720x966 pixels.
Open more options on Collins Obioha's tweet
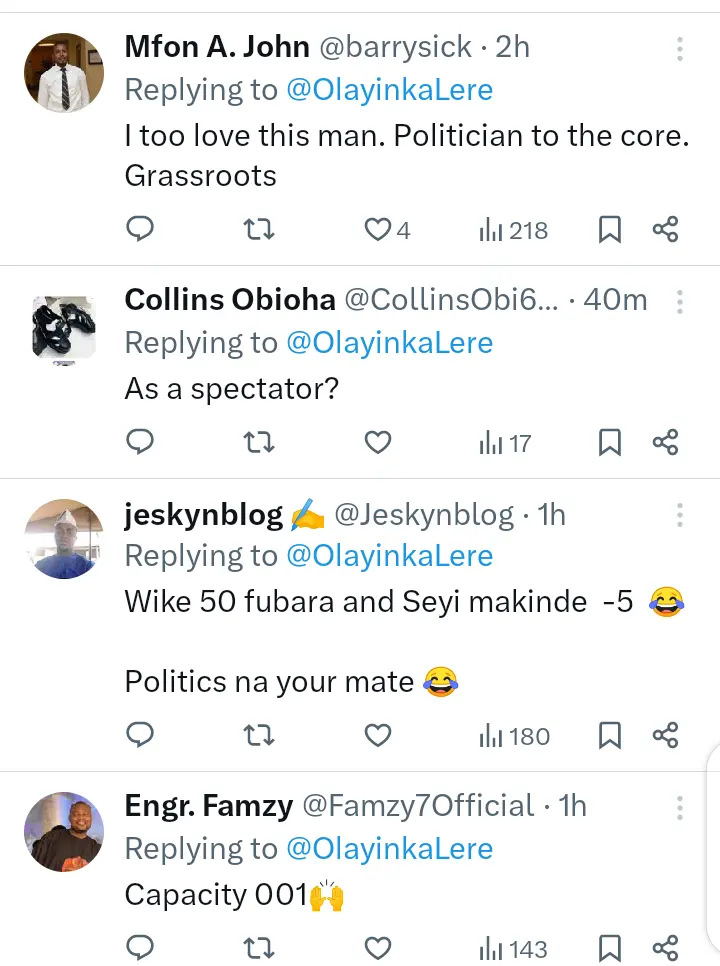(679, 301)
